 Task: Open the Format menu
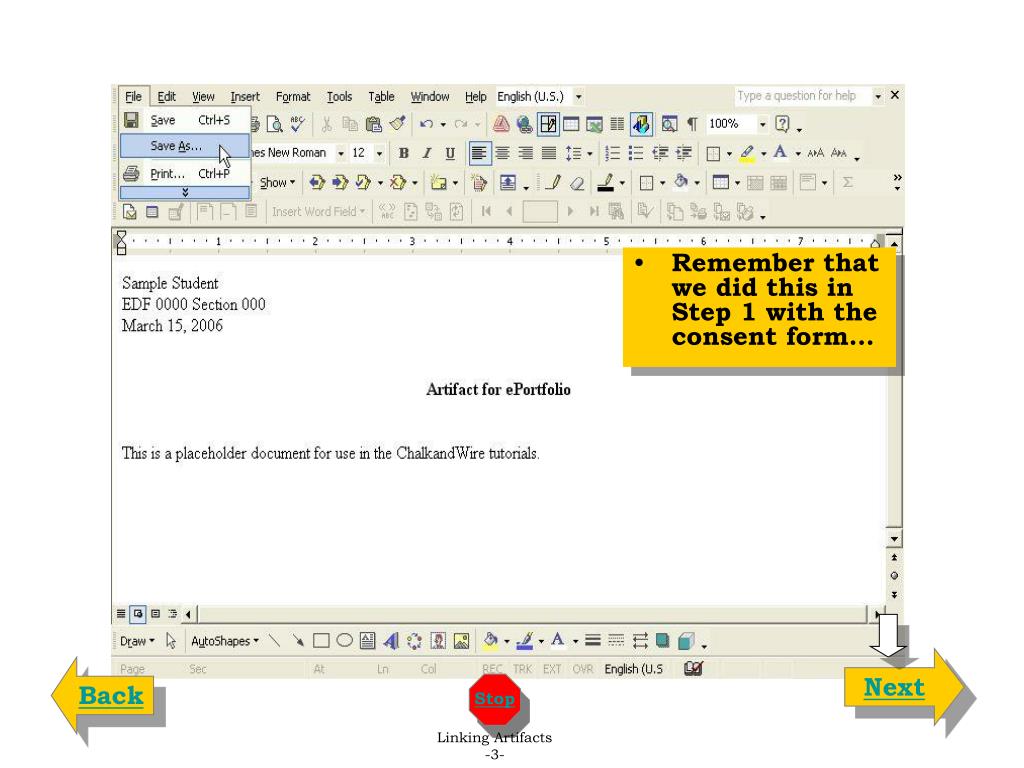tap(293, 97)
